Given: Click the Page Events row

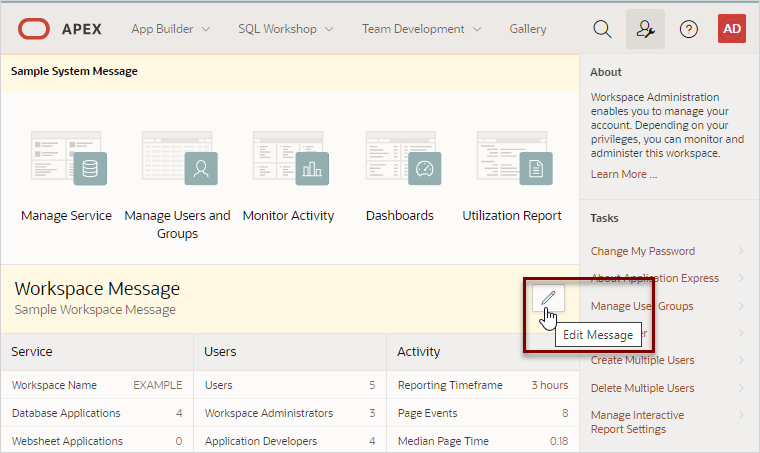Looking at the screenshot, I should 483,413.
